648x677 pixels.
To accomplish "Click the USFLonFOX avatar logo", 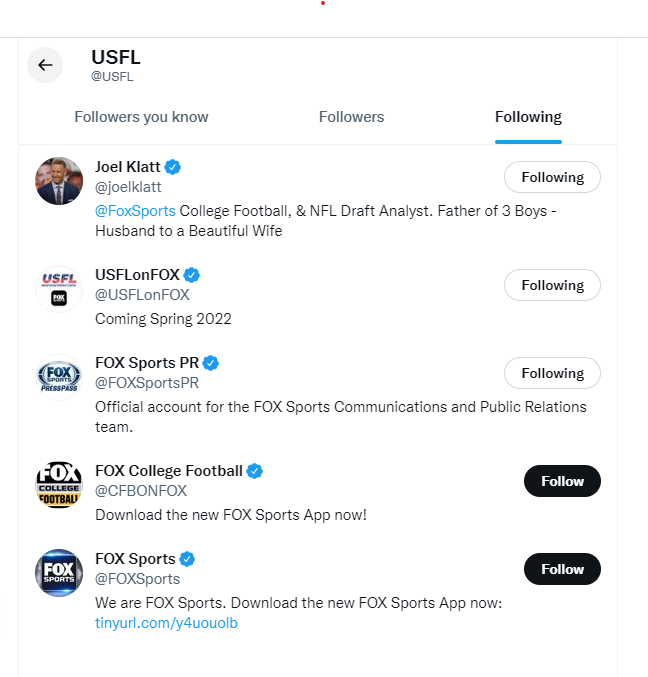I will coord(59,289).
